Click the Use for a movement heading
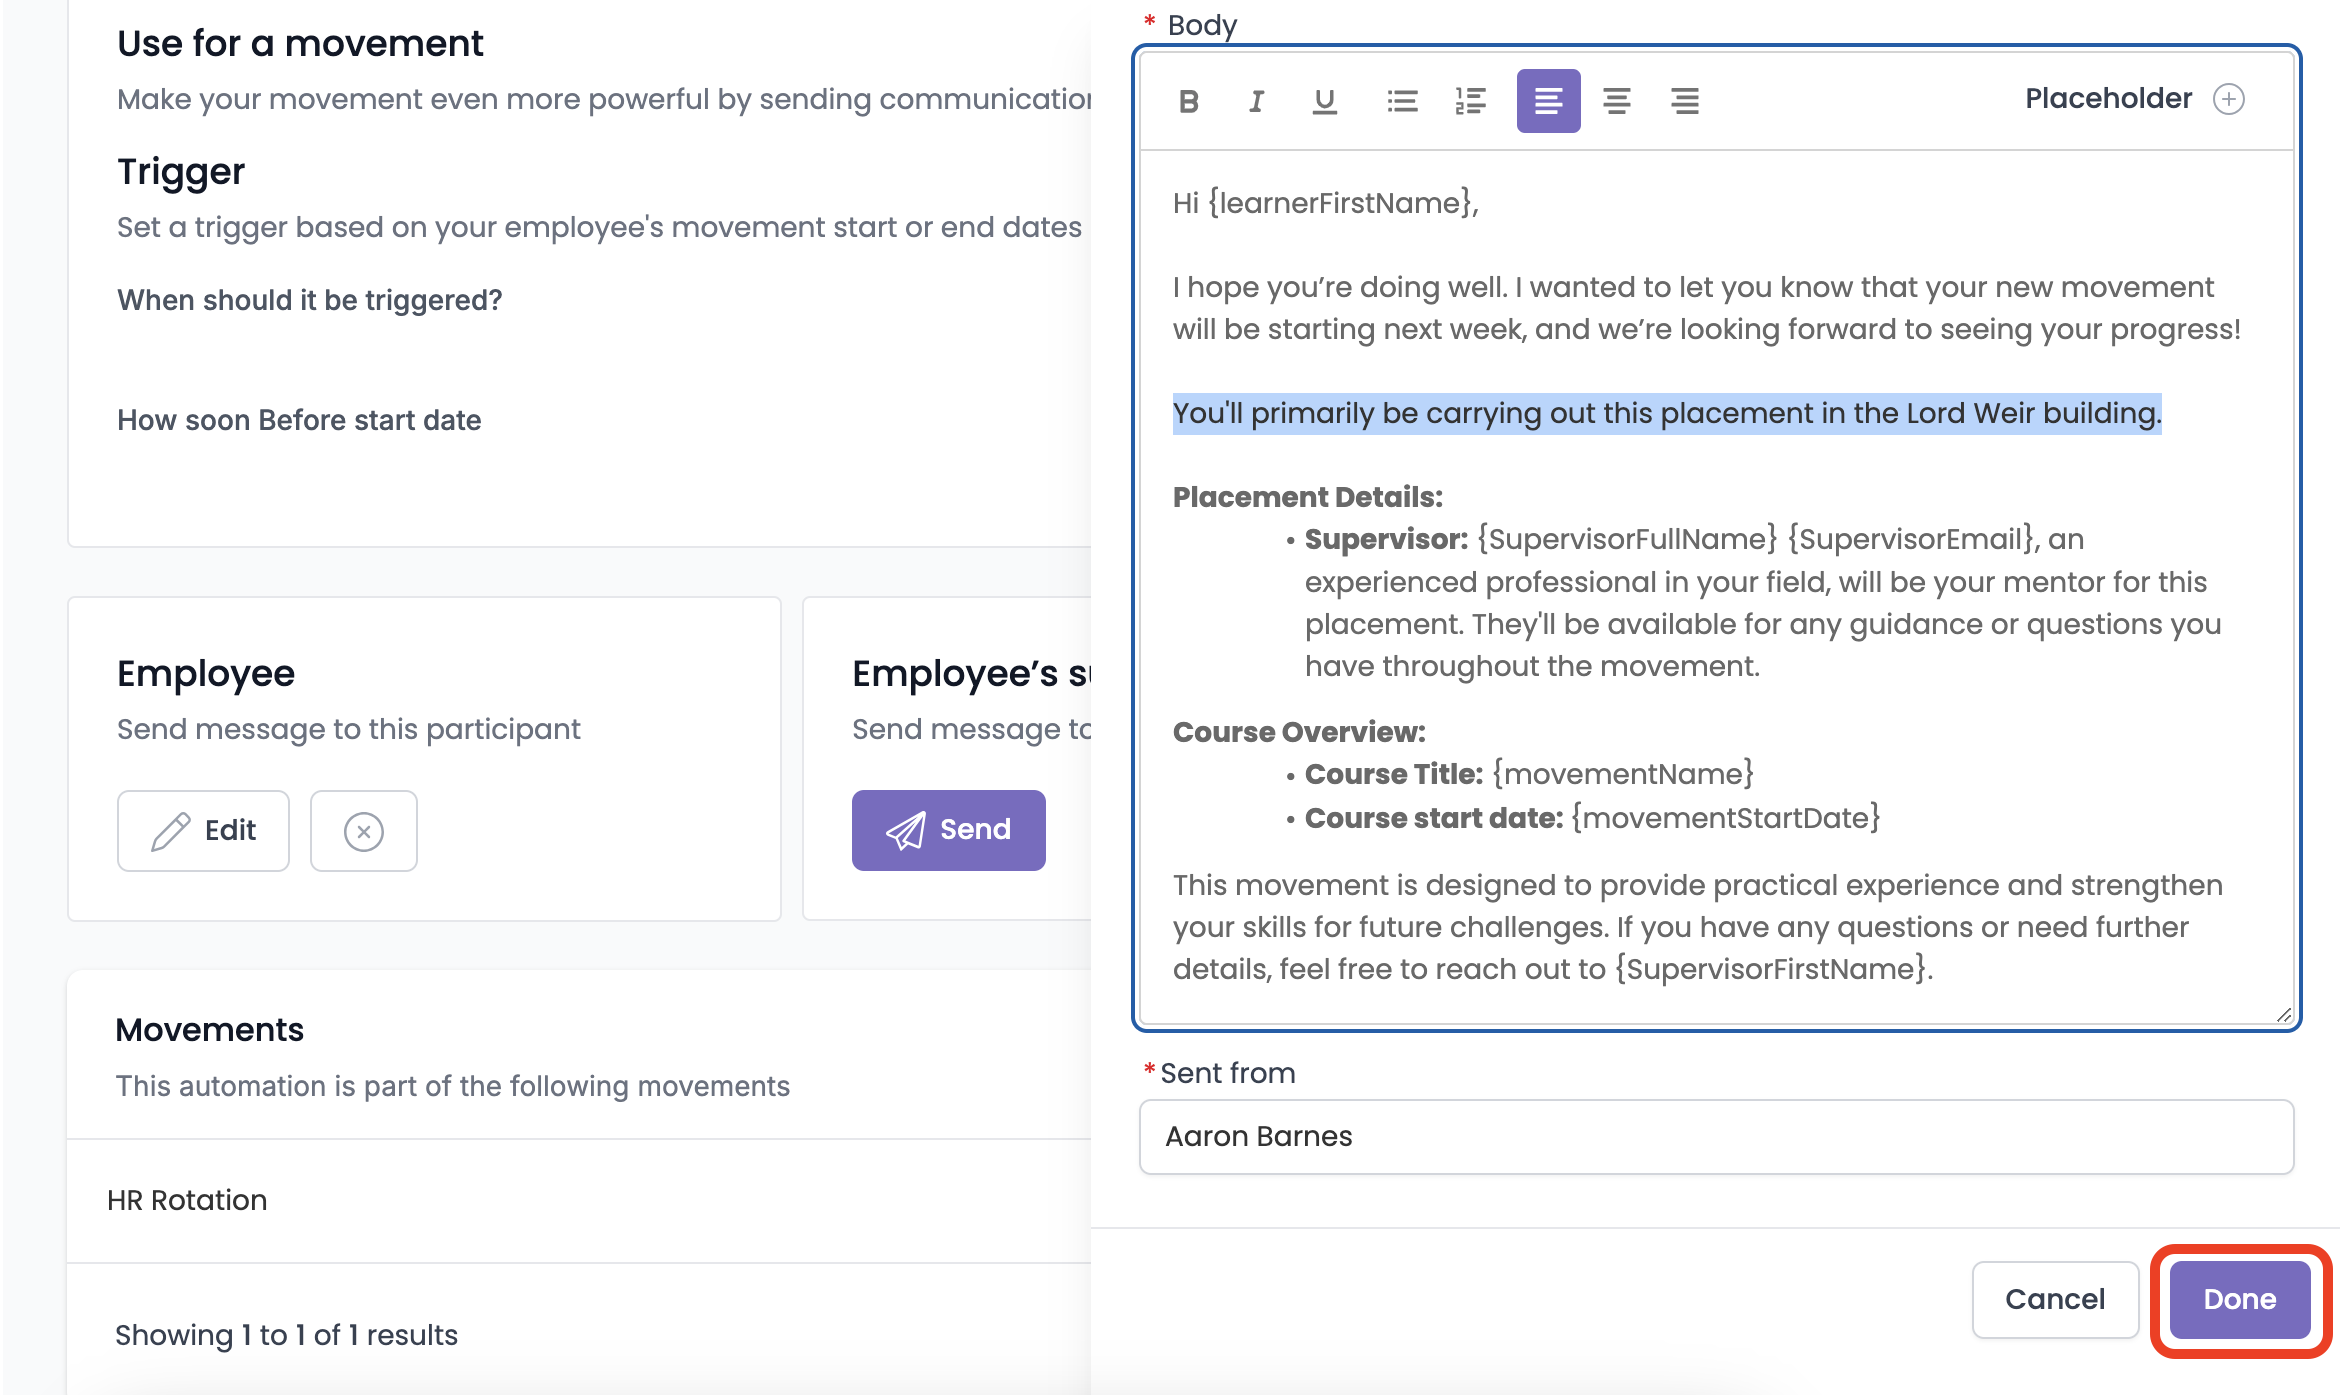The height and width of the screenshot is (1395, 2340). click(300, 43)
